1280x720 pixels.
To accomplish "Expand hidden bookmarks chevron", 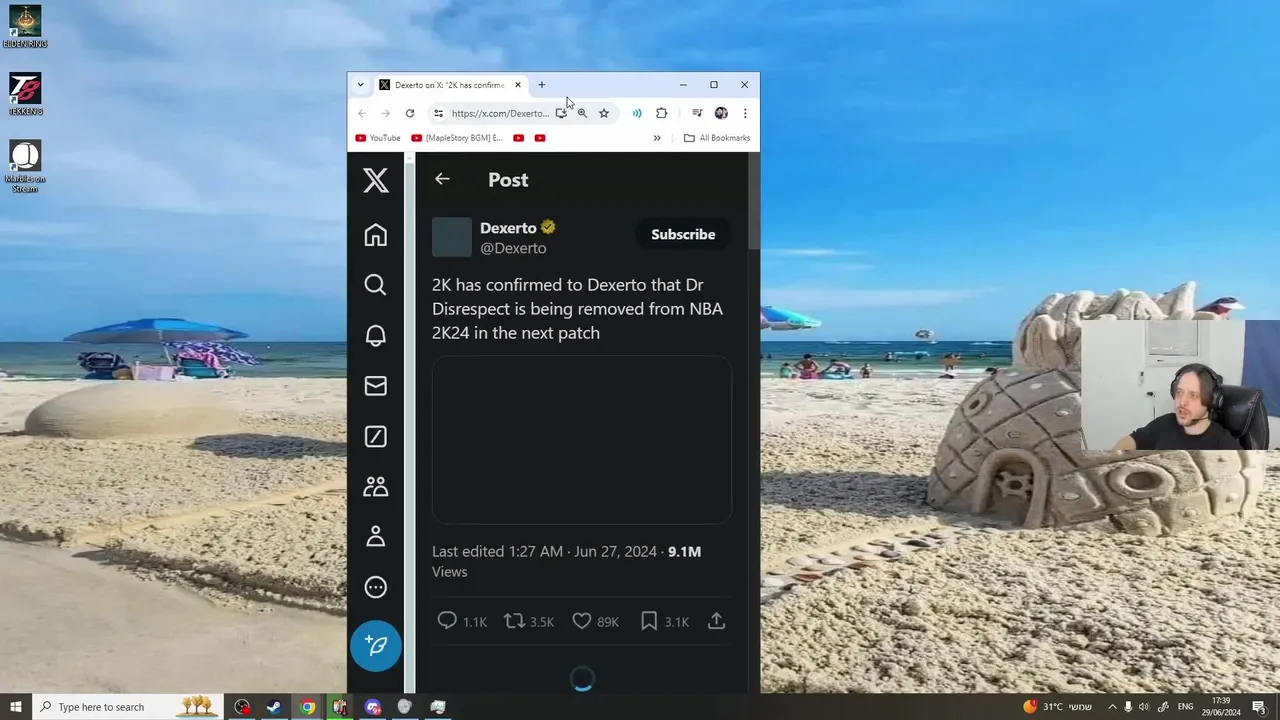I will click(657, 138).
